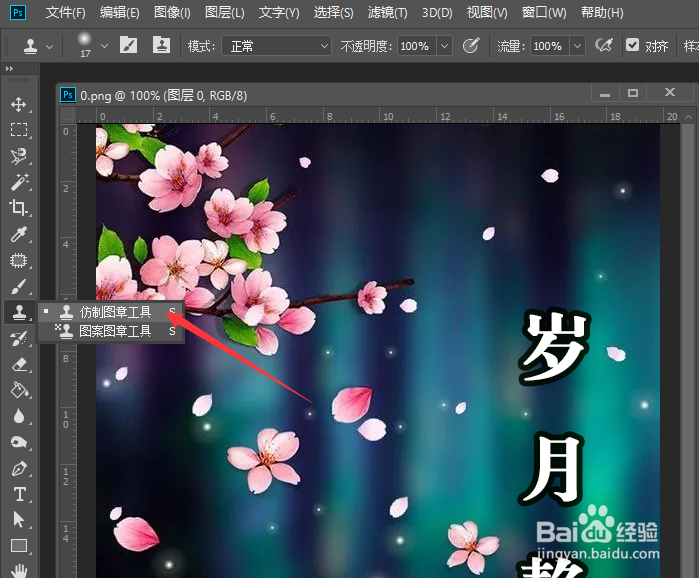Toggle the Aligned (对齐) checkbox

(x=632, y=45)
